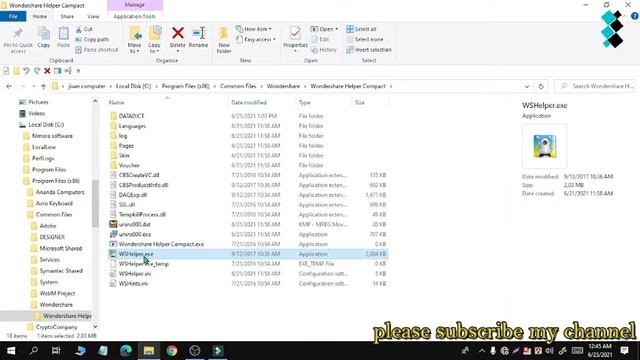Click Select all
Viewport: 640px width, 360px height.
[361, 29]
